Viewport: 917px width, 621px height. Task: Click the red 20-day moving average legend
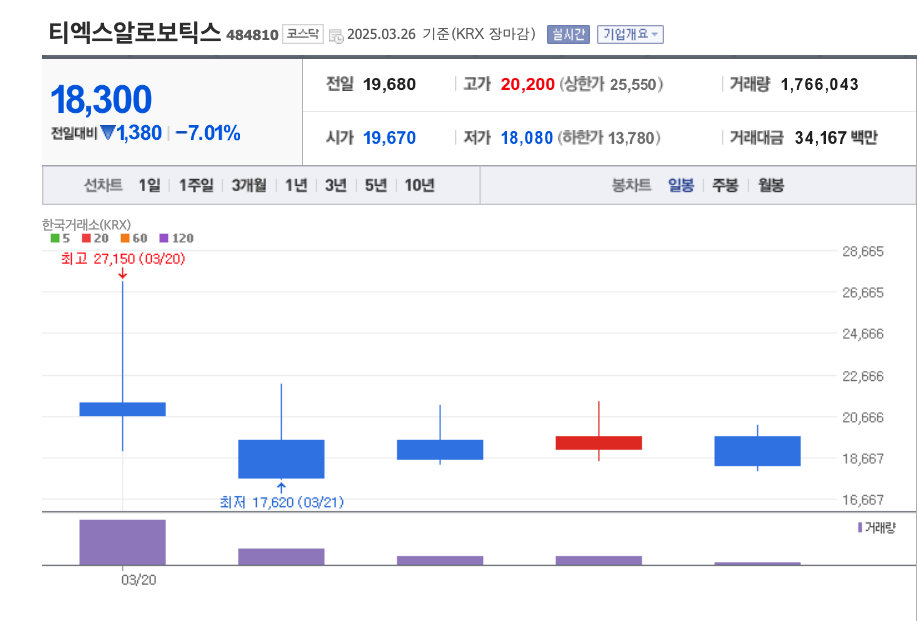point(95,238)
